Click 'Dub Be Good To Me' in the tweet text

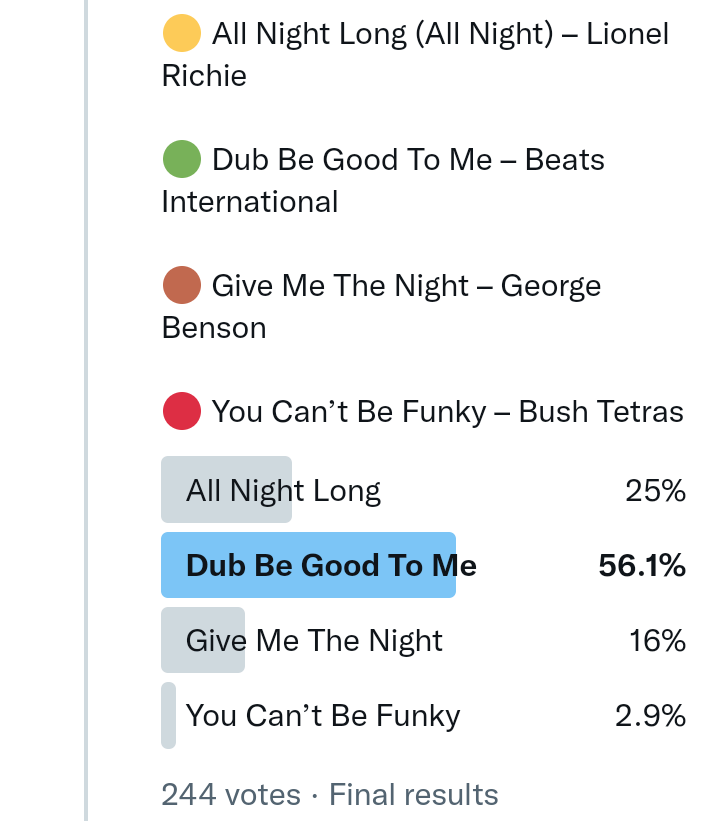tap(352, 160)
